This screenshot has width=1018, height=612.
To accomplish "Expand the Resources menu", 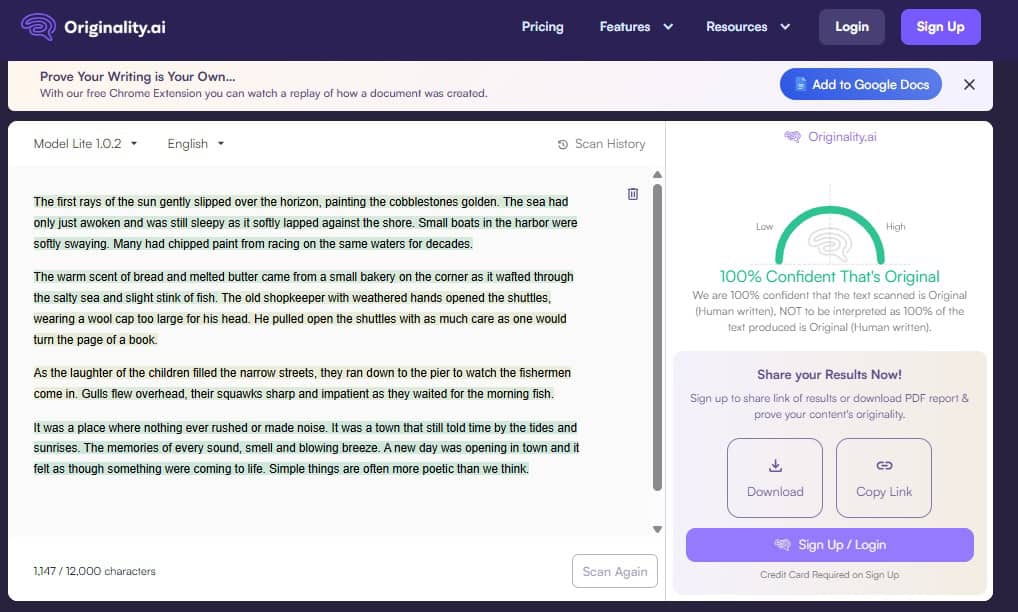I will click(747, 27).
